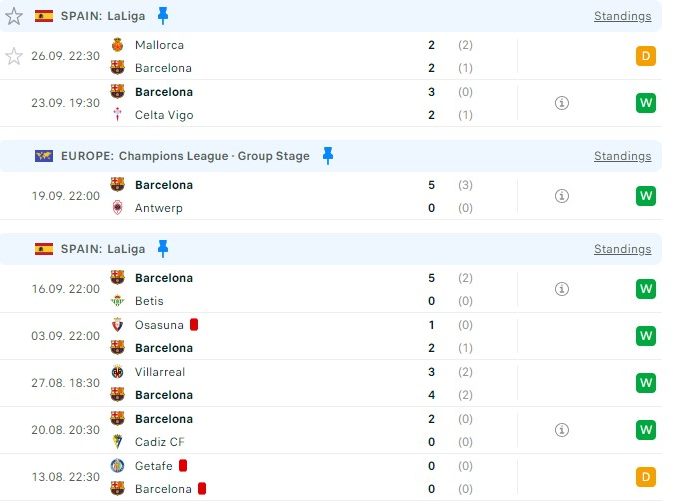Open Standings for the top LaLiga section
The width and height of the screenshot is (677, 504).
point(622,16)
